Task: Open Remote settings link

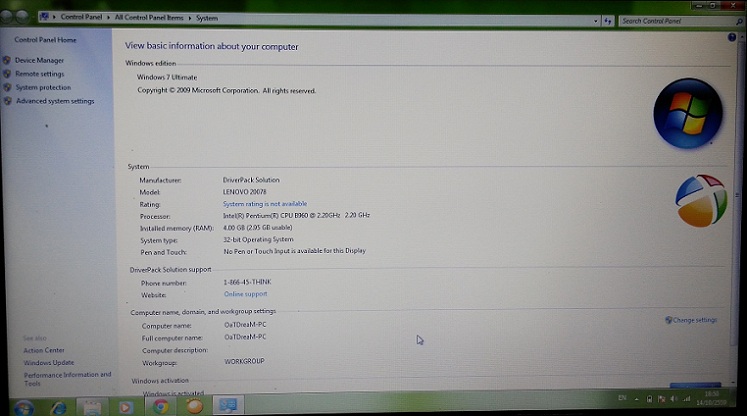Action: [x=40, y=74]
